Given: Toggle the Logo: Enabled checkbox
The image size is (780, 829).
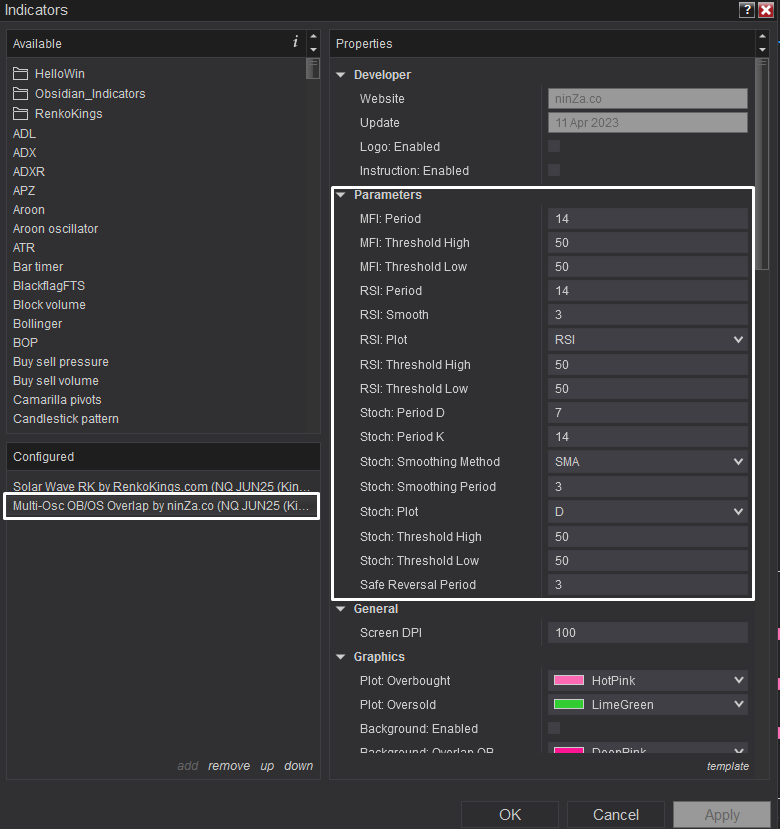Looking at the screenshot, I should coord(554,146).
